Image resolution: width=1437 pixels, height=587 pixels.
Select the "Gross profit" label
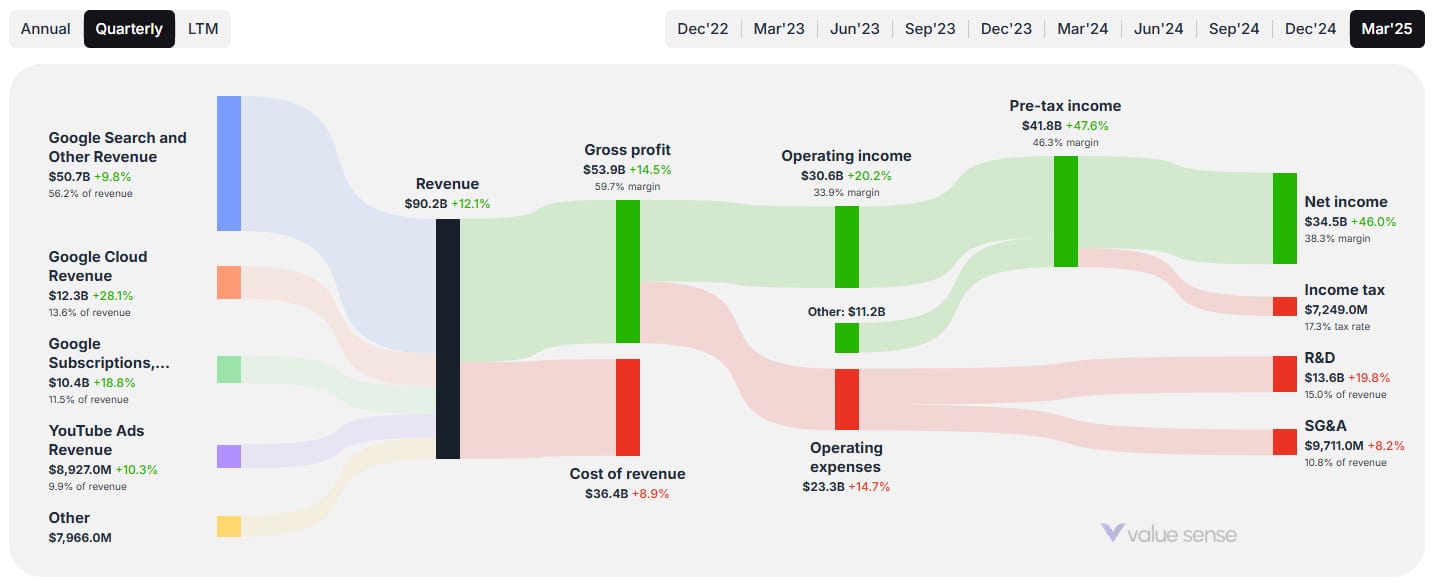pos(628,150)
